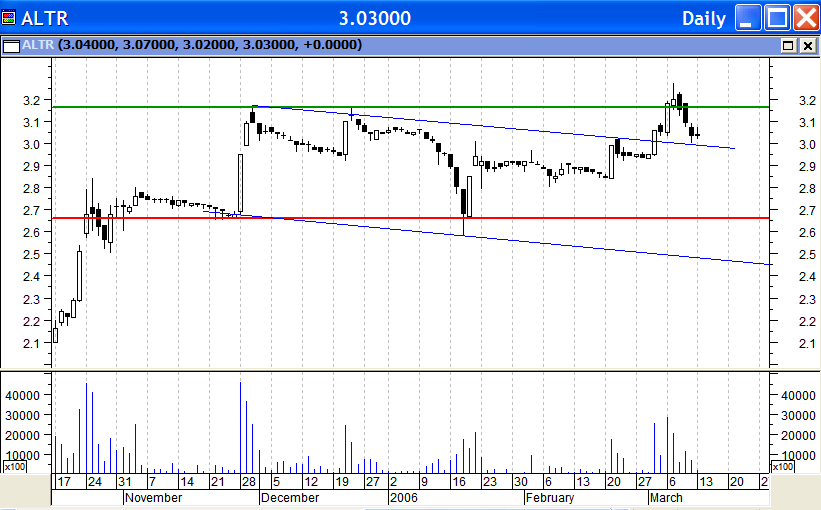Click the ALTR OHLC quote header text

pos(192,45)
